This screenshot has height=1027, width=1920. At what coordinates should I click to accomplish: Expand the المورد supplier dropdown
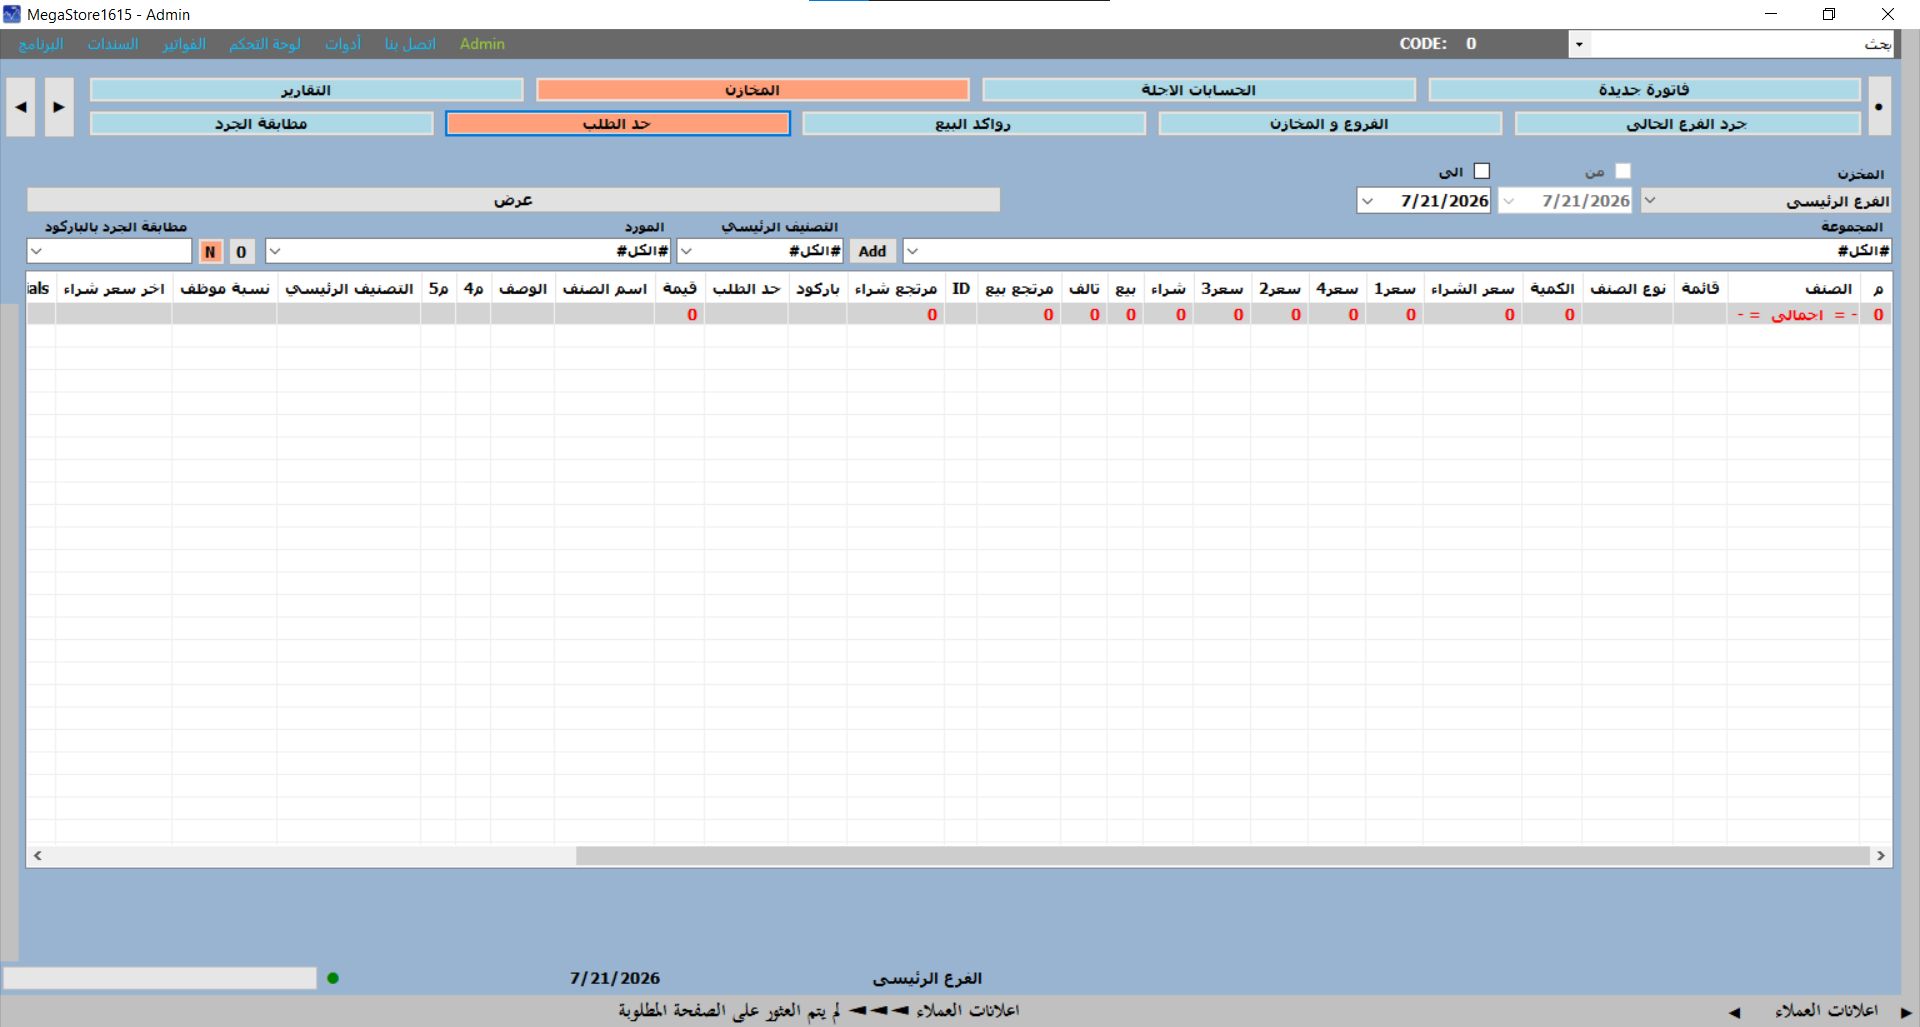point(275,251)
